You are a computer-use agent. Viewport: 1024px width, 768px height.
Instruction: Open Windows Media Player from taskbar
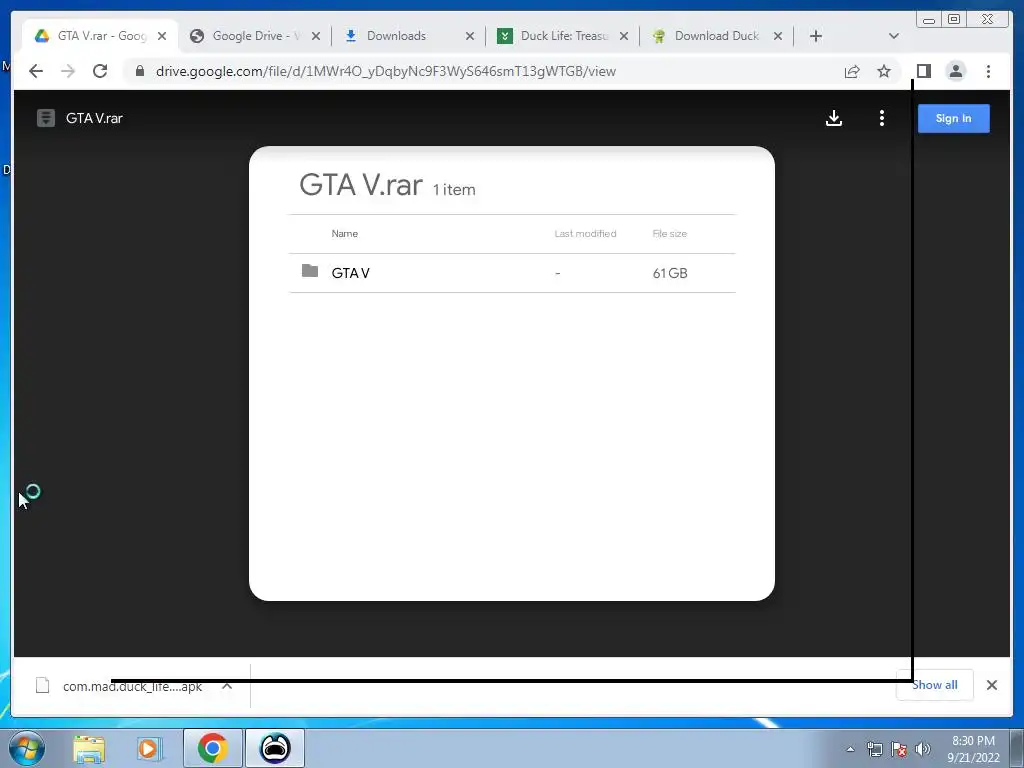tap(149, 748)
